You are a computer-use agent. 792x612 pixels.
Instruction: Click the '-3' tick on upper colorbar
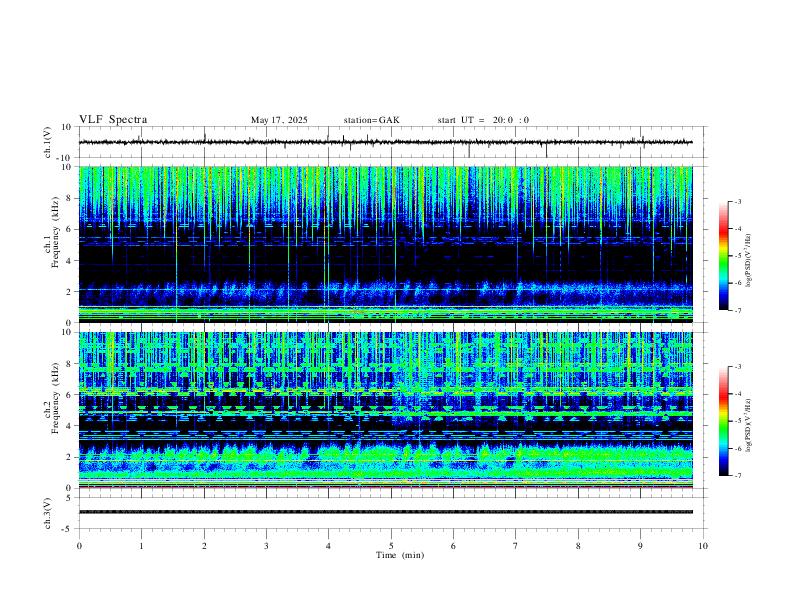point(738,201)
